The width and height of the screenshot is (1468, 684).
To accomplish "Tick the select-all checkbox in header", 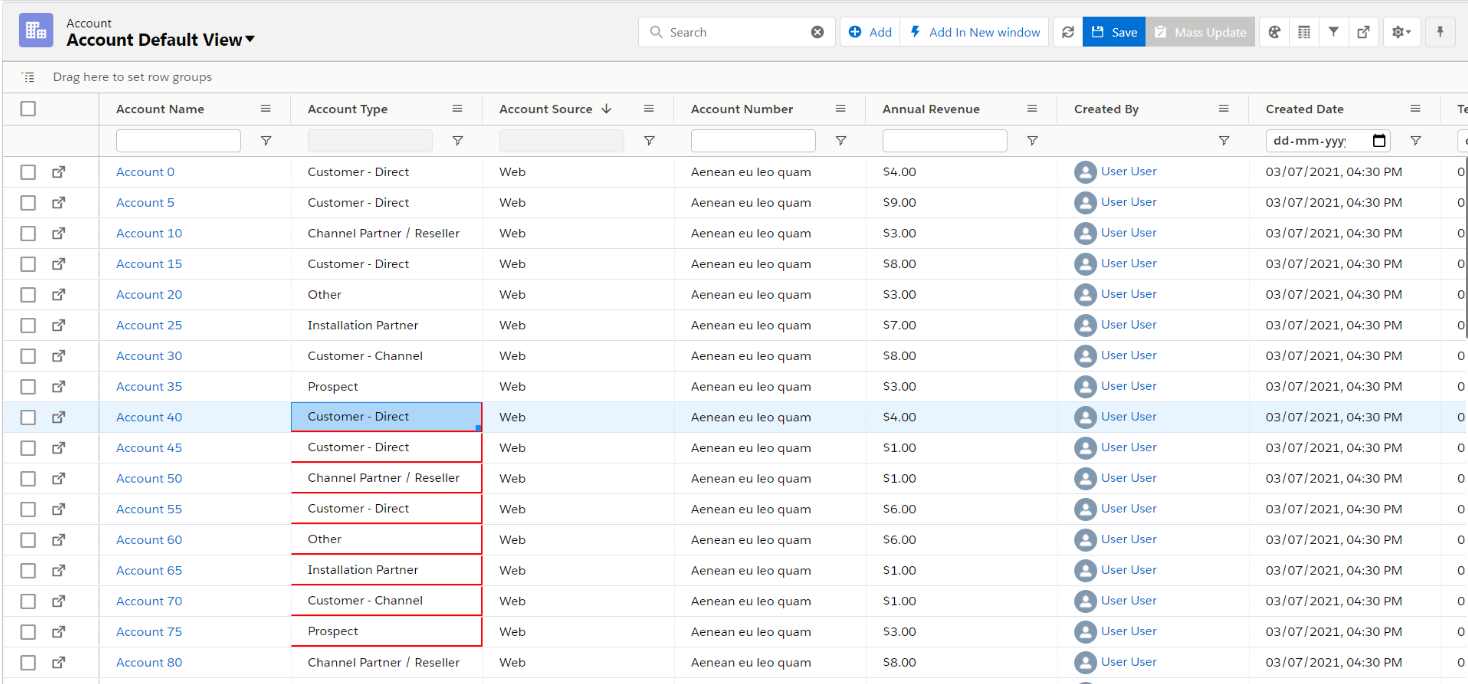I will pyautogui.click(x=28, y=109).
